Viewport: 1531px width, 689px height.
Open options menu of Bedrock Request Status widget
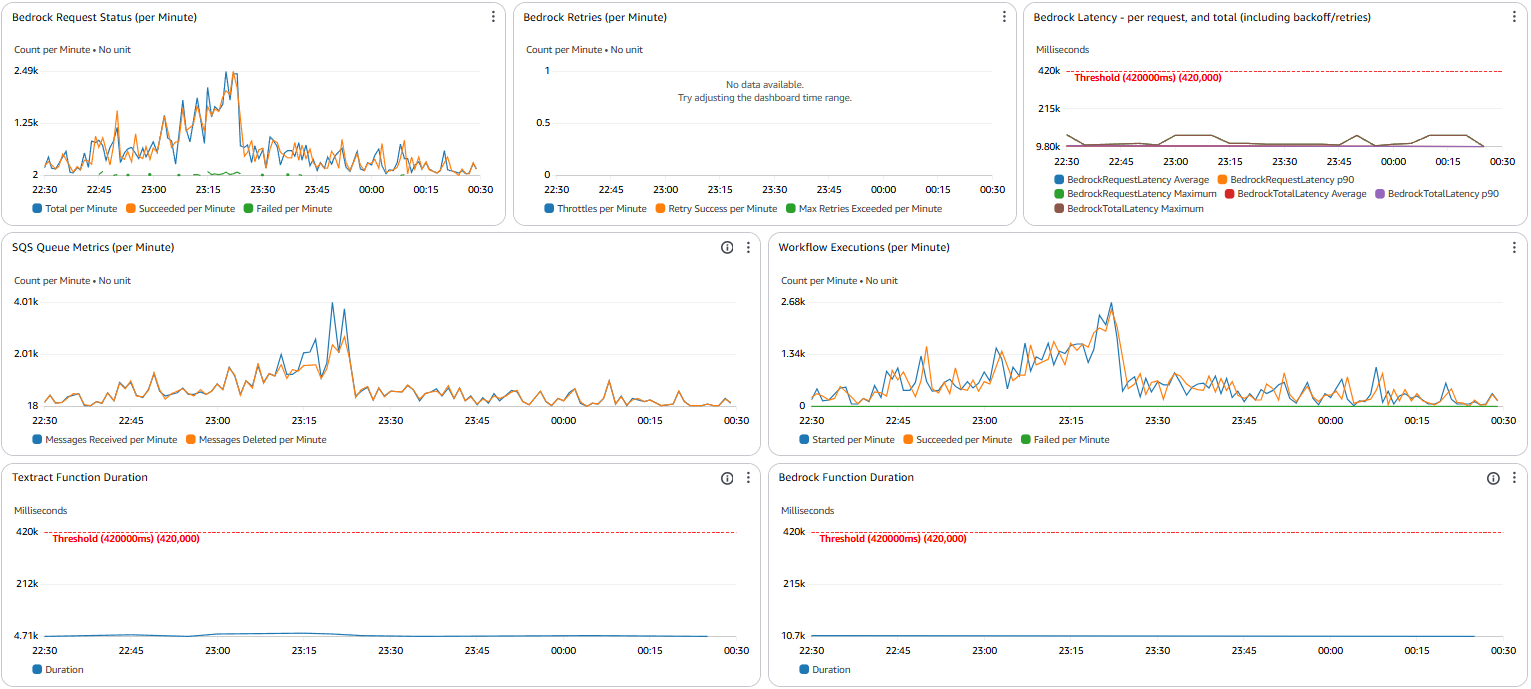point(492,16)
